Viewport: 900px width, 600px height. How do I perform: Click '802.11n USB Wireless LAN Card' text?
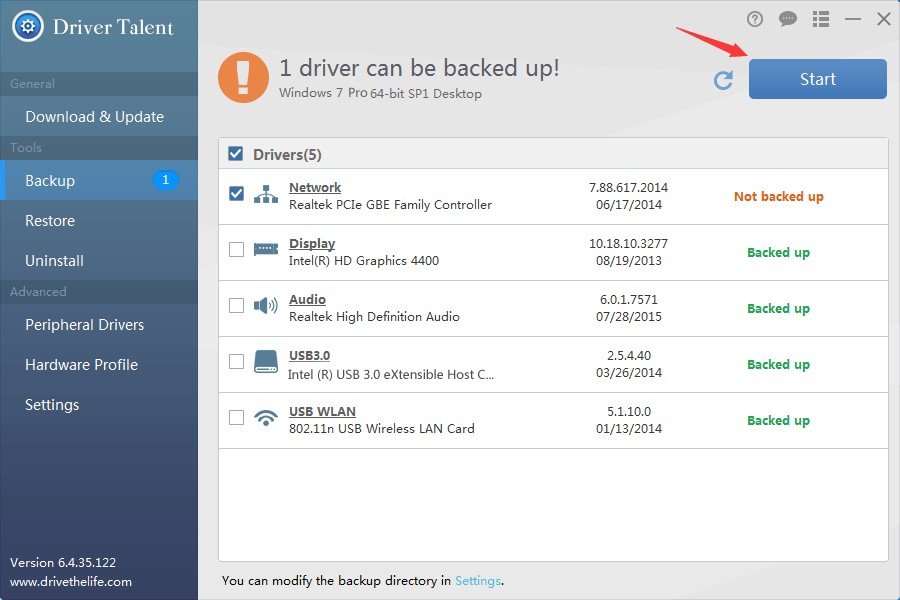pos(382,428)
